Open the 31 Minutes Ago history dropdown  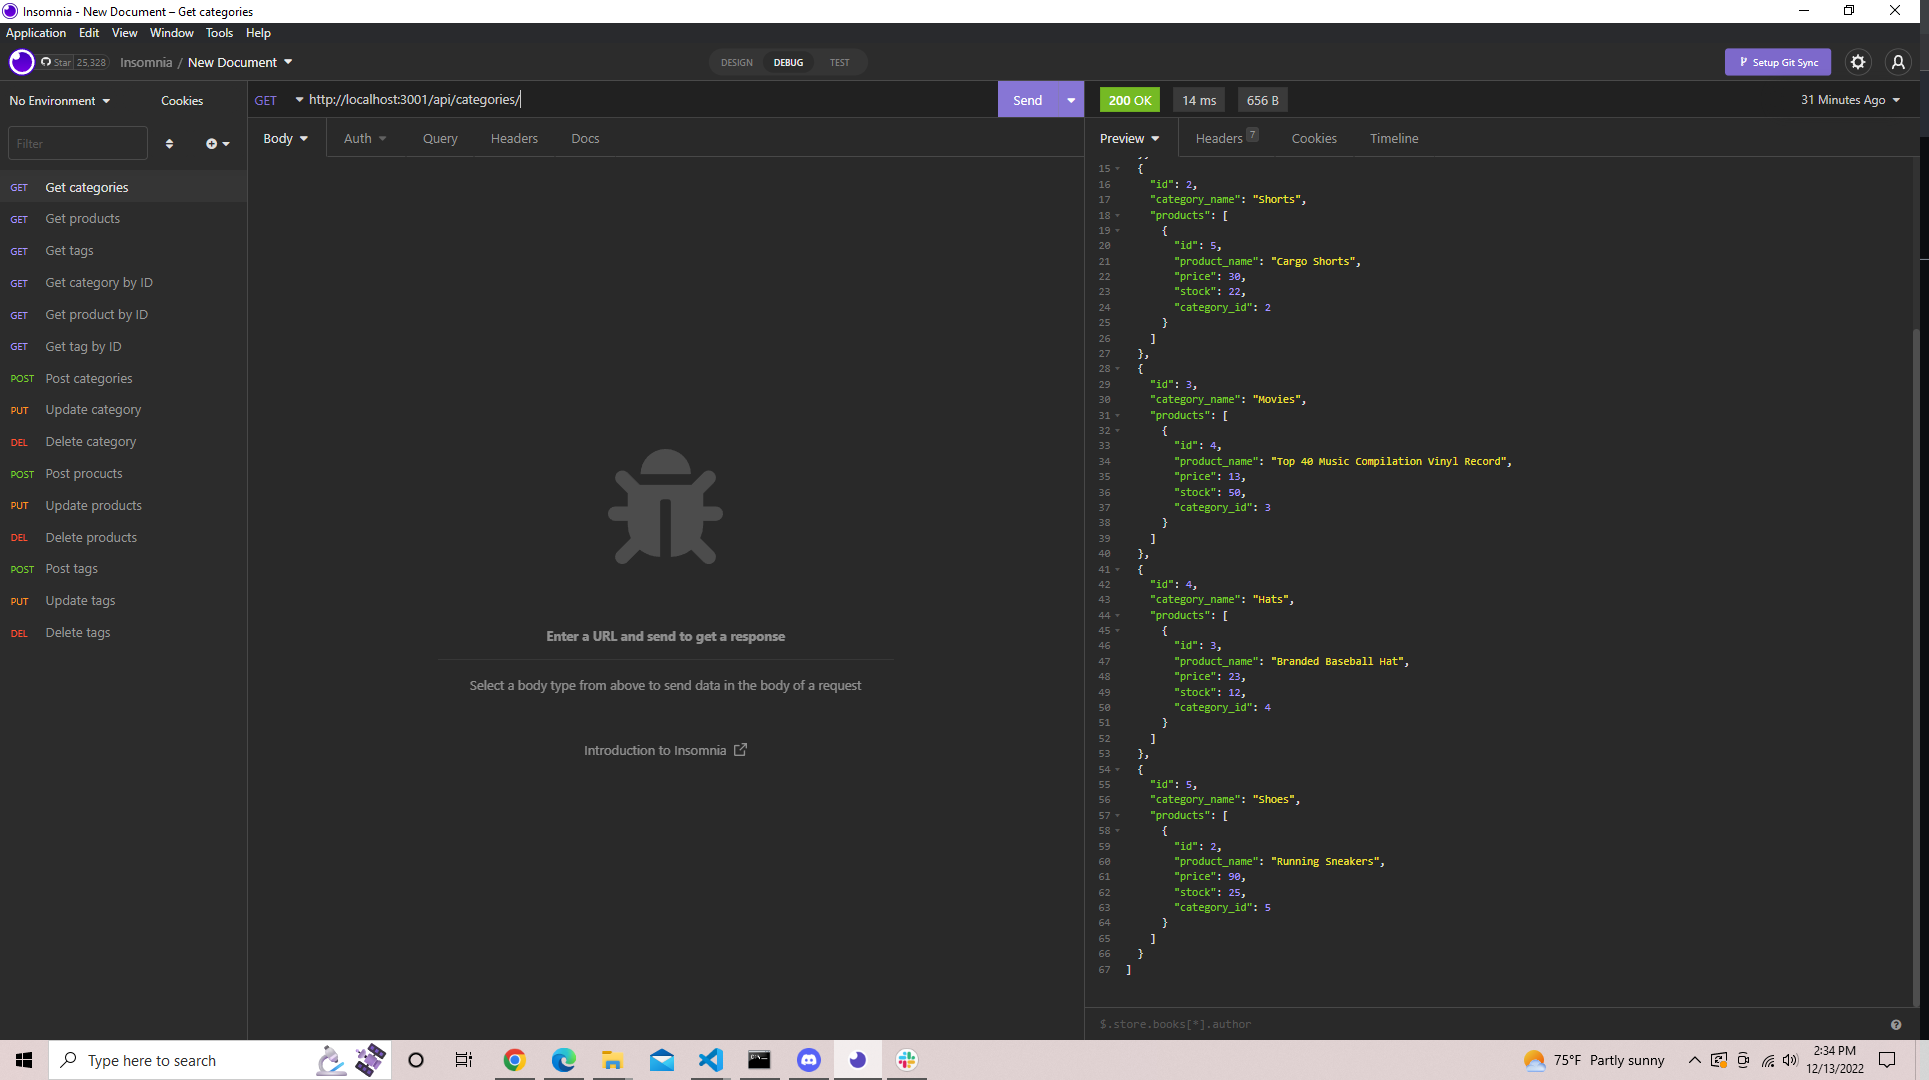[1850, 100]
